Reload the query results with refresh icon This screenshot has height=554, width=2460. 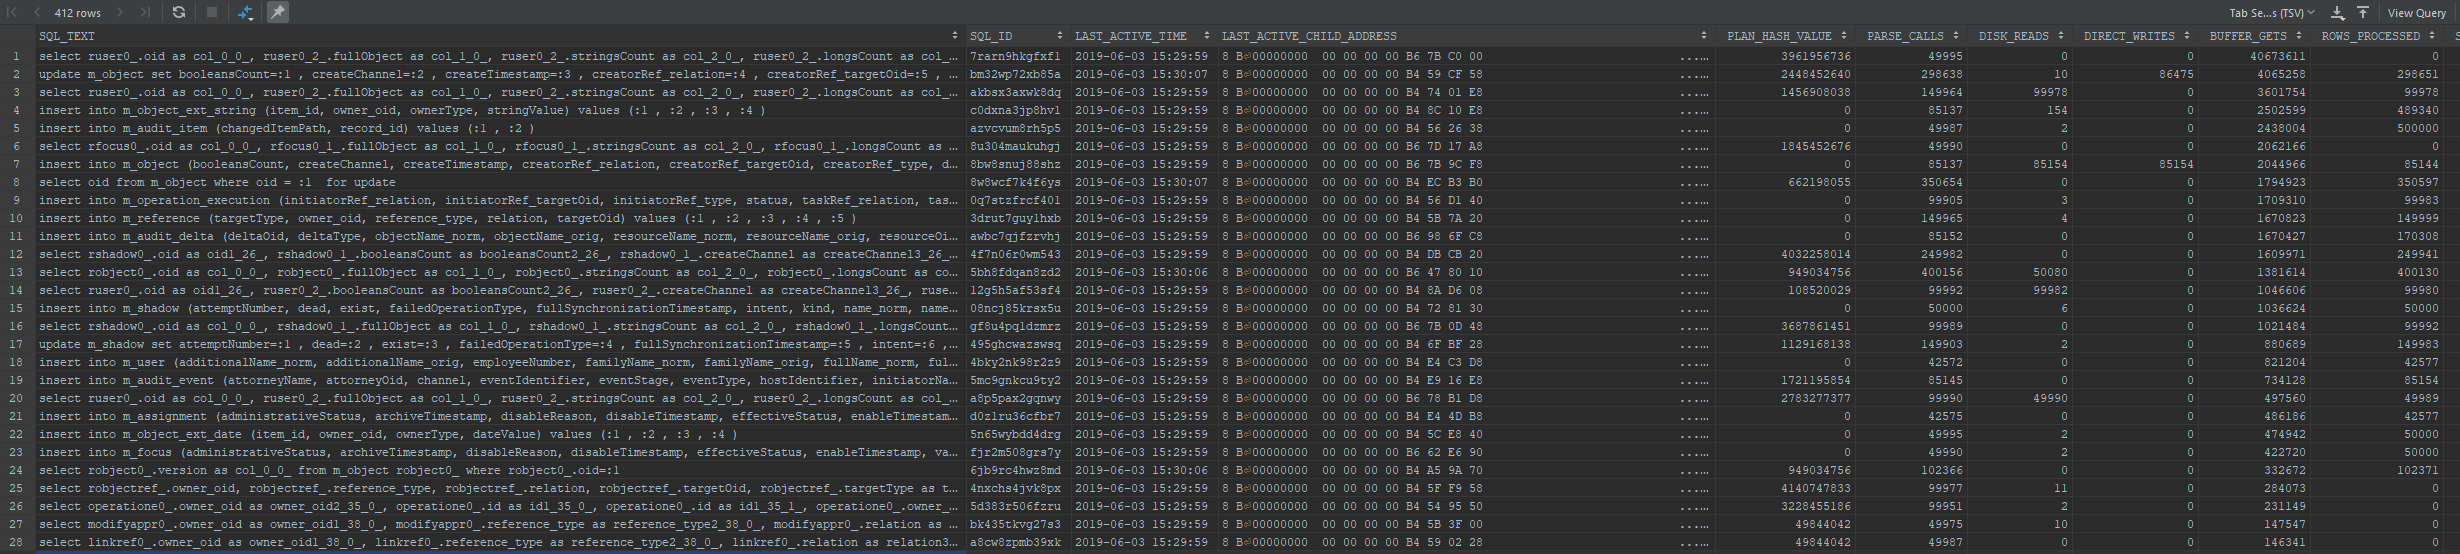(x=179, y=12)
